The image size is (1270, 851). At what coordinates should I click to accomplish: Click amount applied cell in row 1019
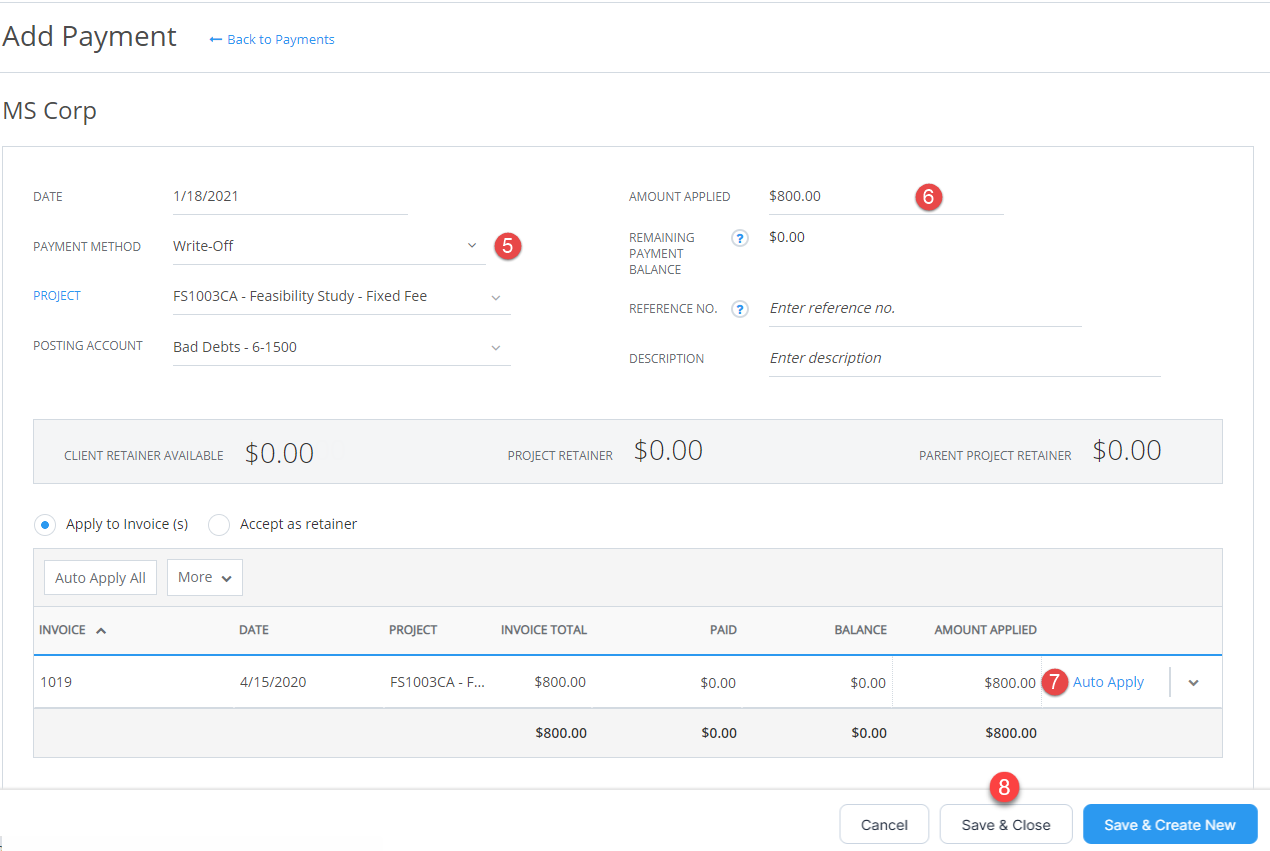[x=967, y=683]
